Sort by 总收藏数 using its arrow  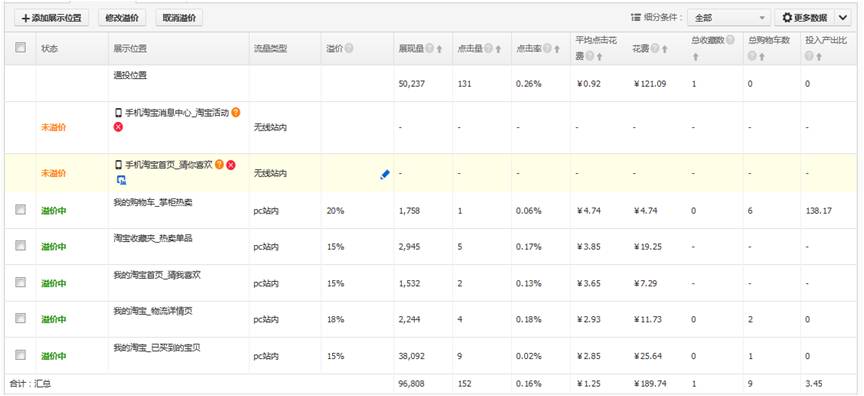(x=695, y=57)
